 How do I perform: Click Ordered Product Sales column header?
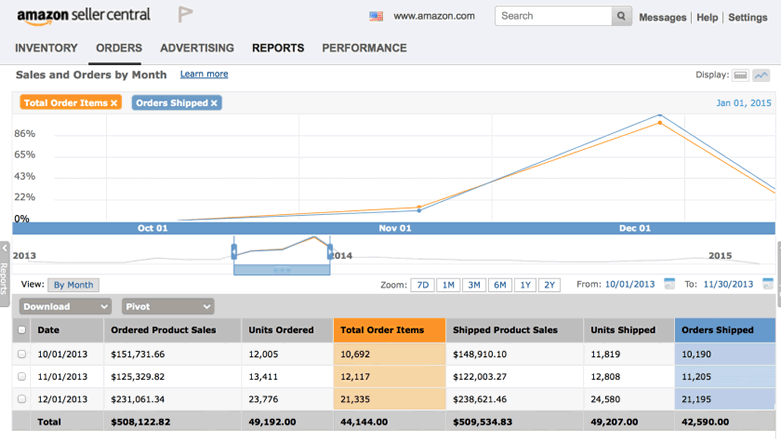[173, 330]
